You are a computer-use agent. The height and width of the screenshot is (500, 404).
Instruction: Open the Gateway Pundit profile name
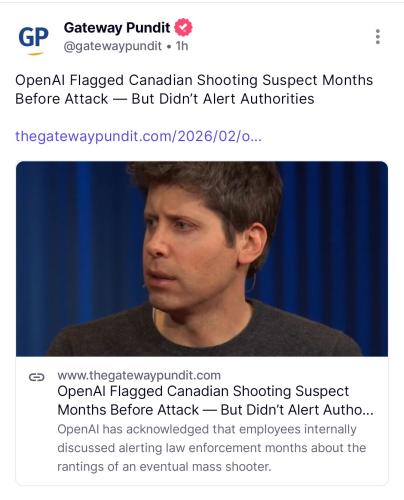[117, 28]
